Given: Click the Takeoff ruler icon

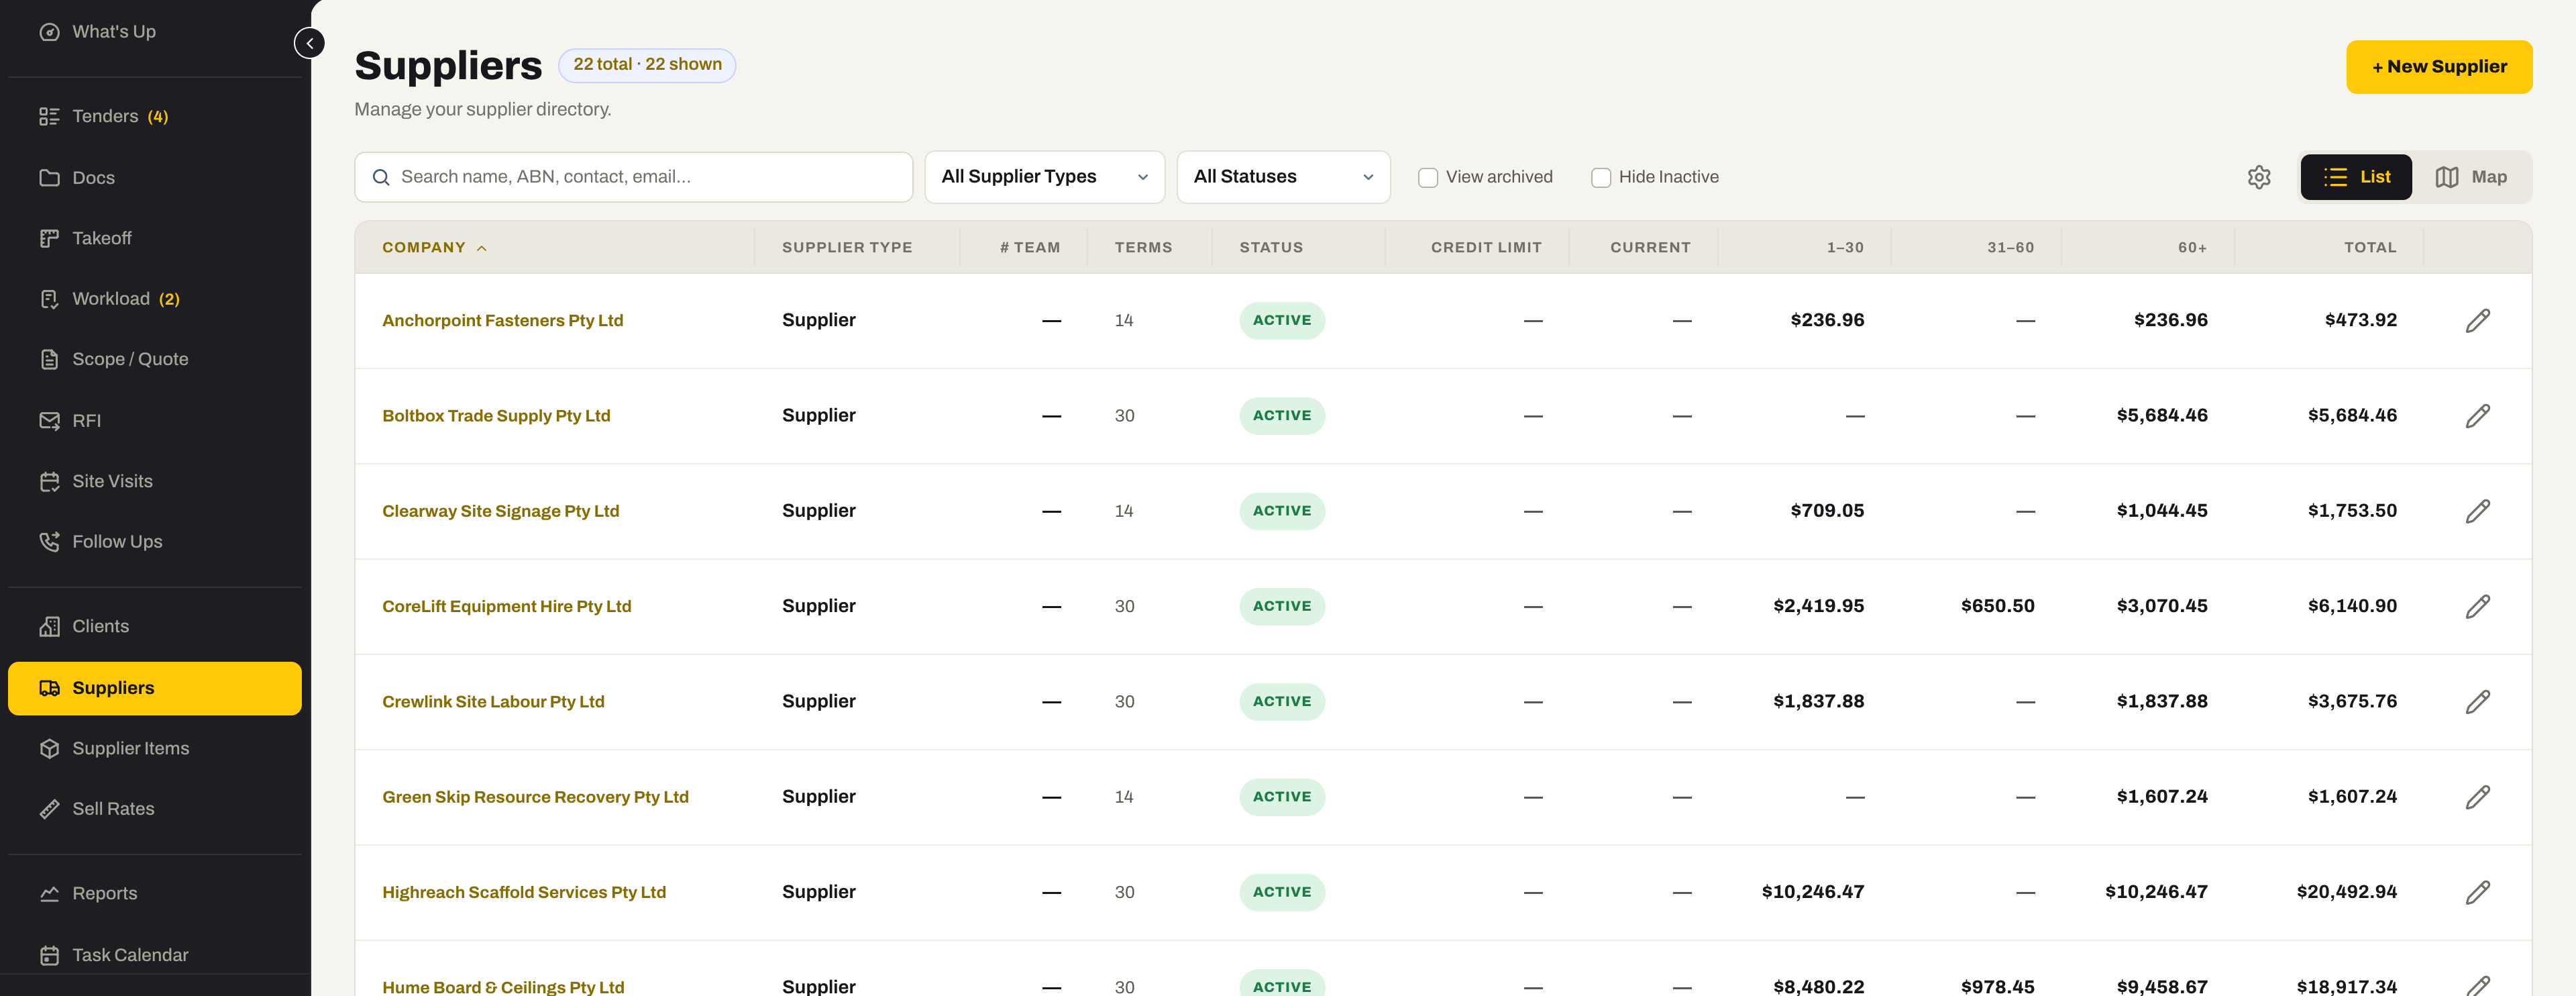Looking at the screenshot, I should pyautogui.click(x=49, y=238).
